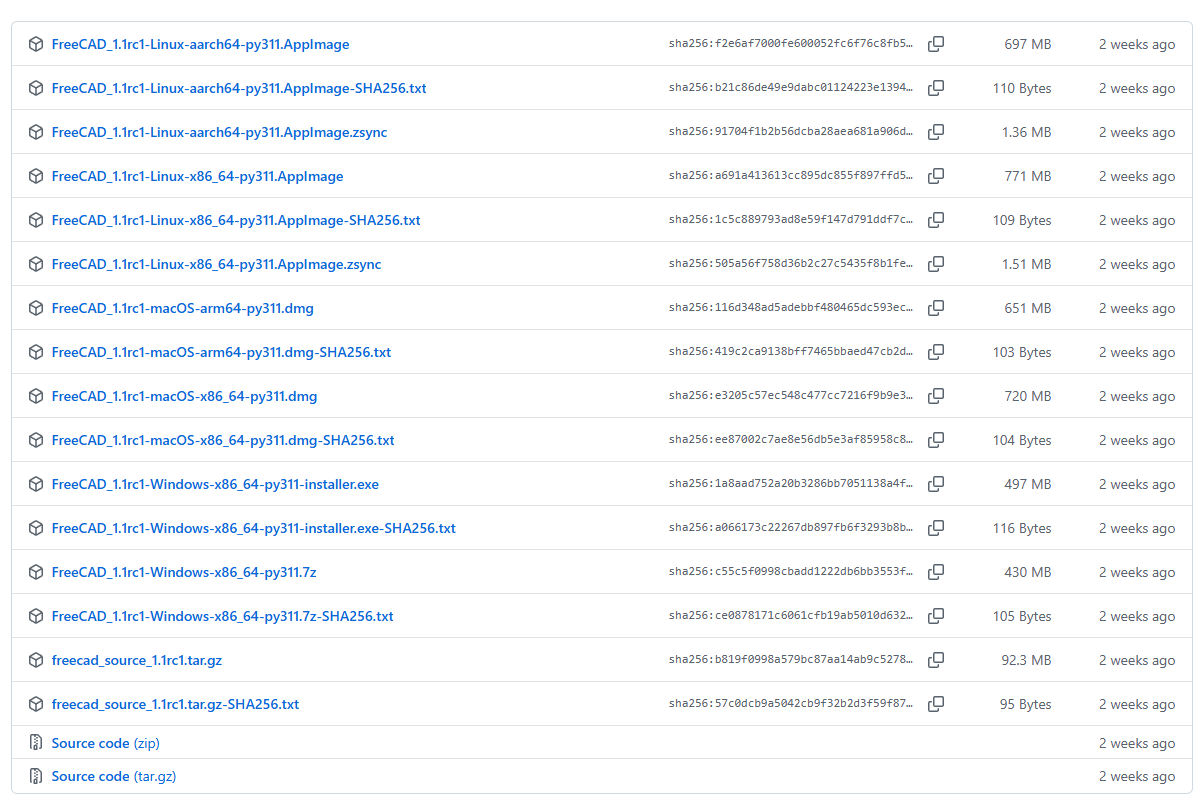Click 2 weeks ago on Source code (zip) row

(1137, 743)
